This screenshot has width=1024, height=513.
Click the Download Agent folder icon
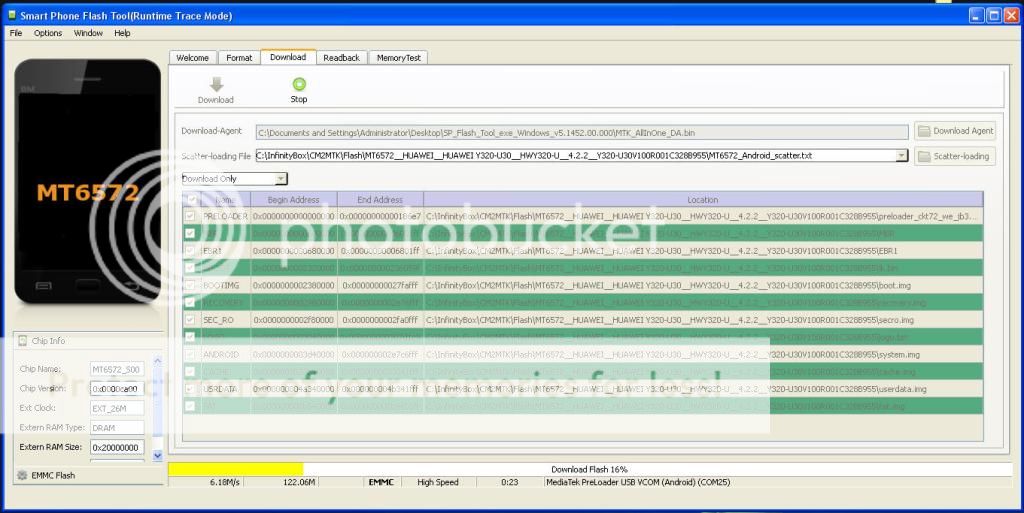pos(925,131)
